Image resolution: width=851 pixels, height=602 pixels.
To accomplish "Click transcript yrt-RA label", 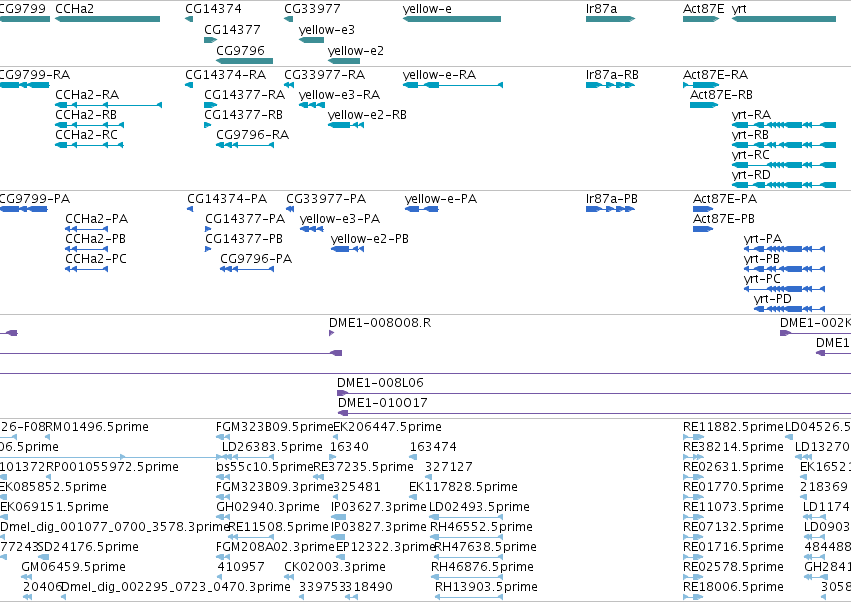I will (x=751, y=115).
